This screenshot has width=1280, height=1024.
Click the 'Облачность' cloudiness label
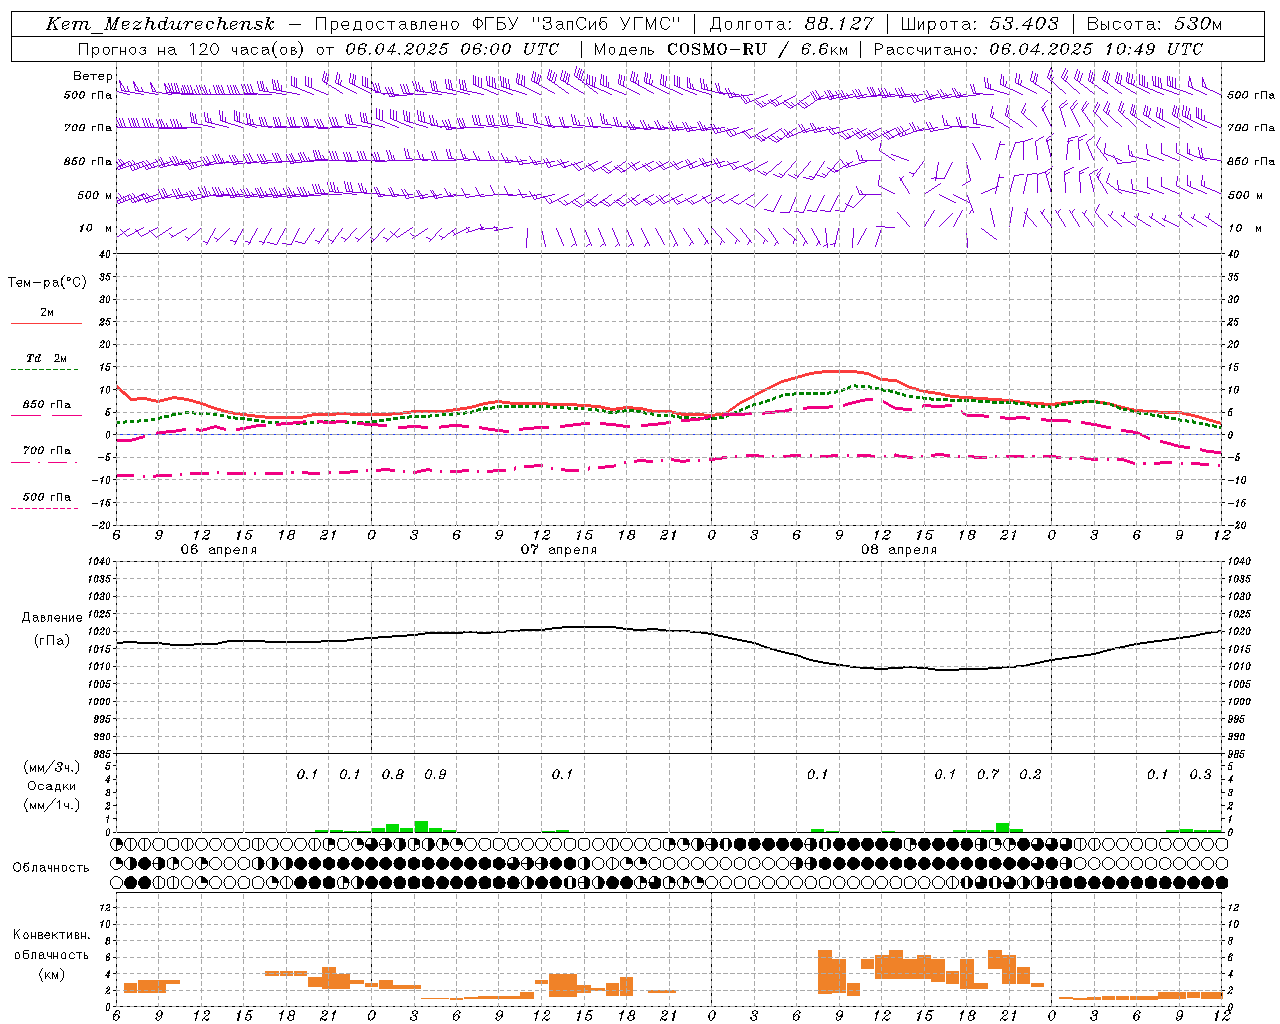pos(51,868)
